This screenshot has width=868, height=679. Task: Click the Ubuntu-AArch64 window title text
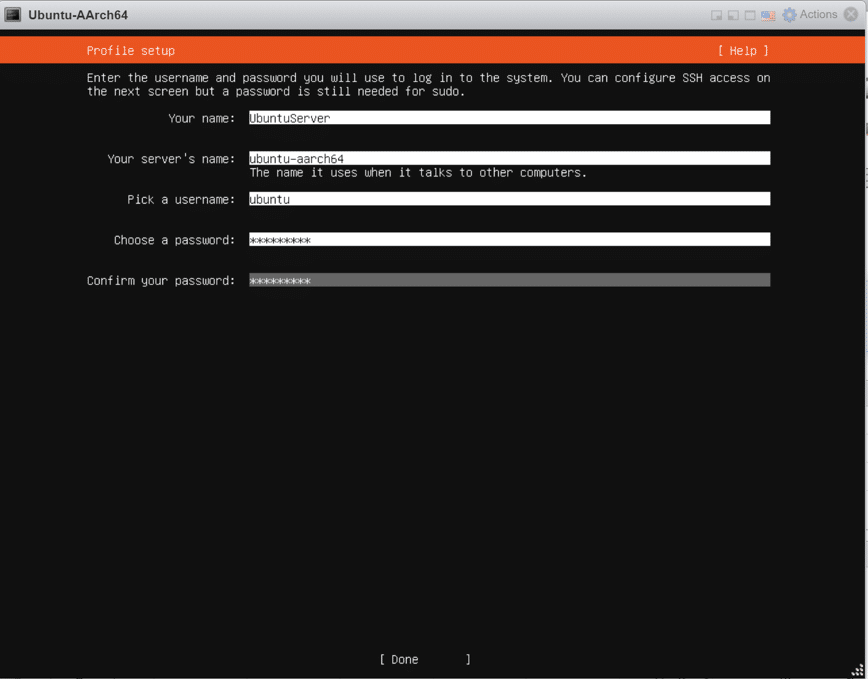pos(78,15)
